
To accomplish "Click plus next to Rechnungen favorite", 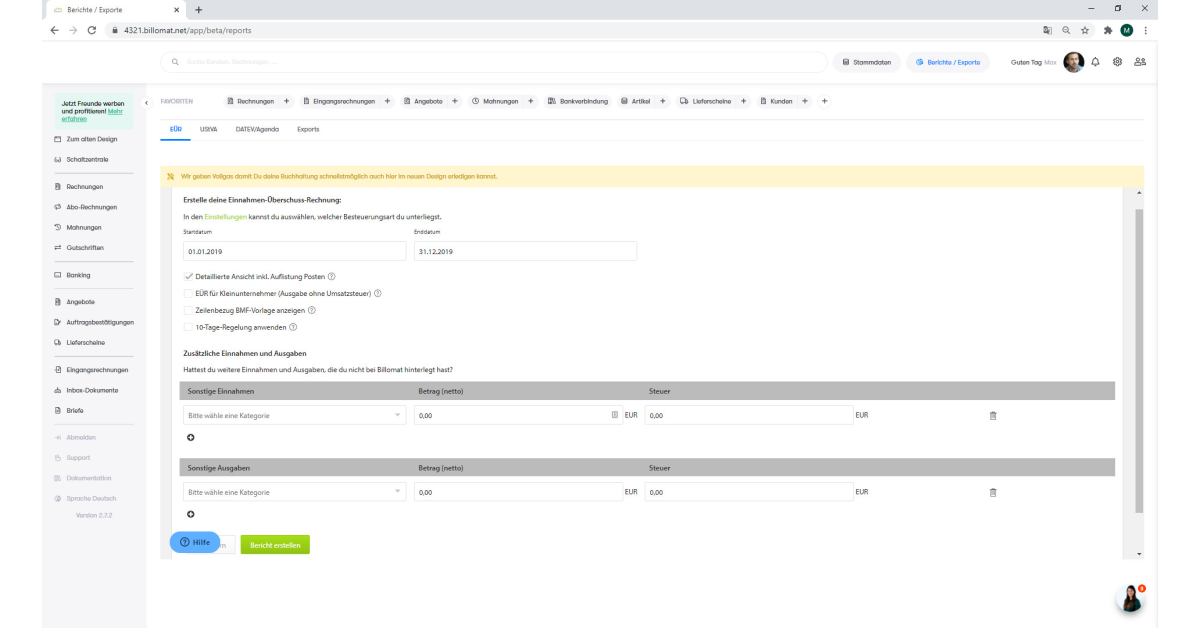I will [286, 101].
